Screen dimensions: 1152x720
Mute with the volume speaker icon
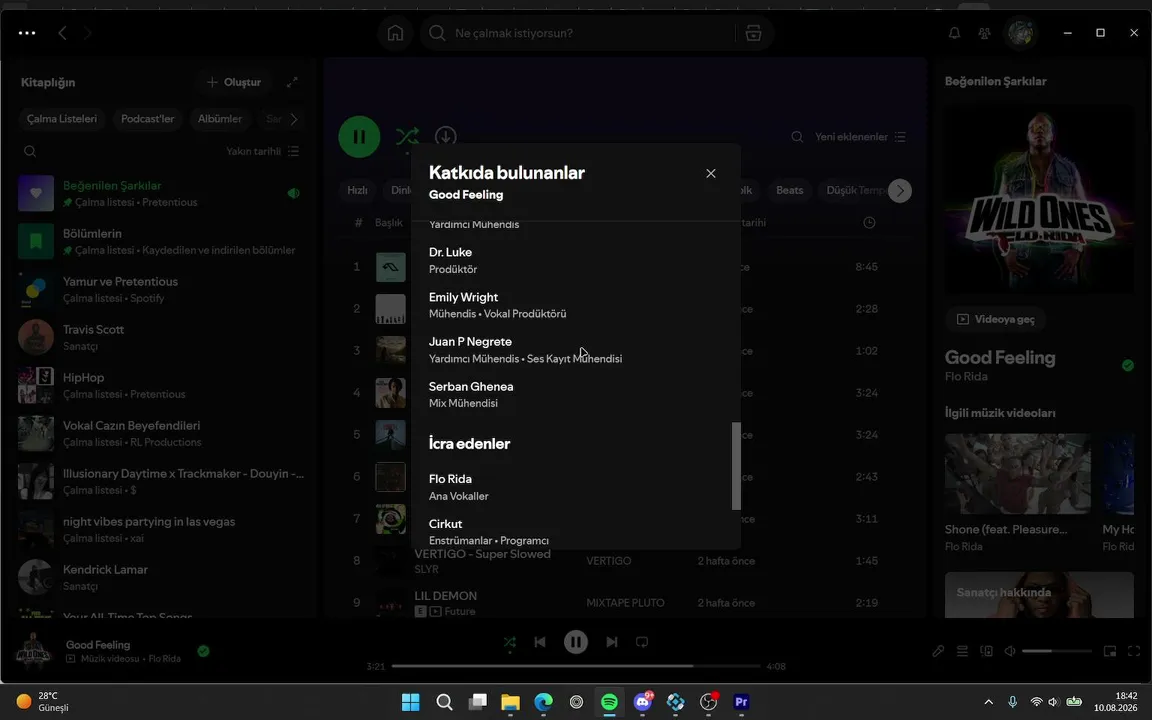[x=1010, y=651]
